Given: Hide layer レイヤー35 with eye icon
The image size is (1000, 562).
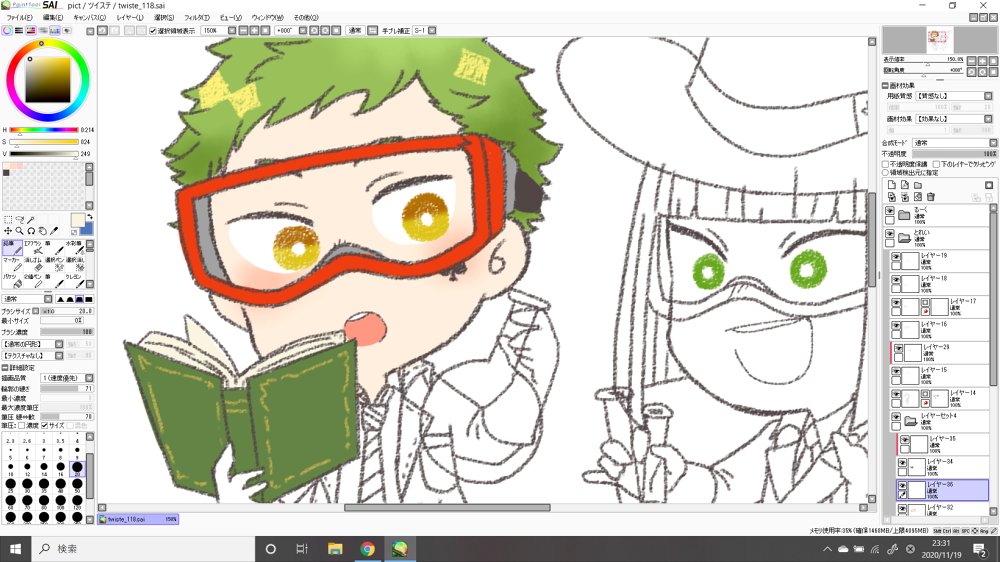Looking at the screenshot, I should click(x=905, y=440).
